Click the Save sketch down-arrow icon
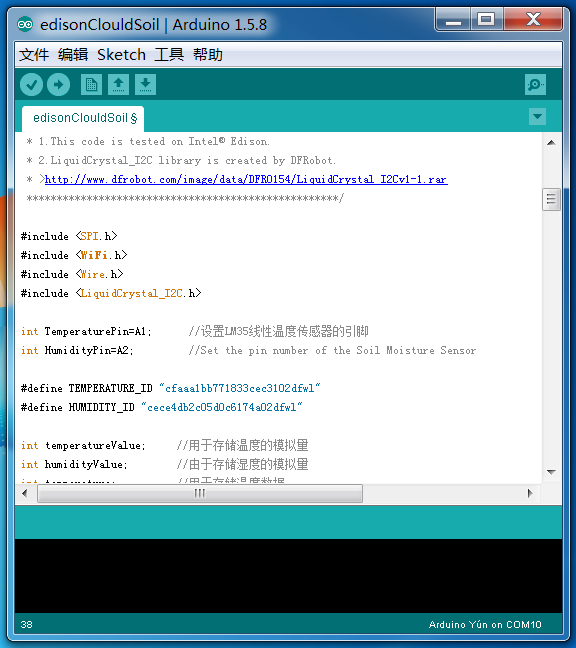 click(x=145, y=85)
